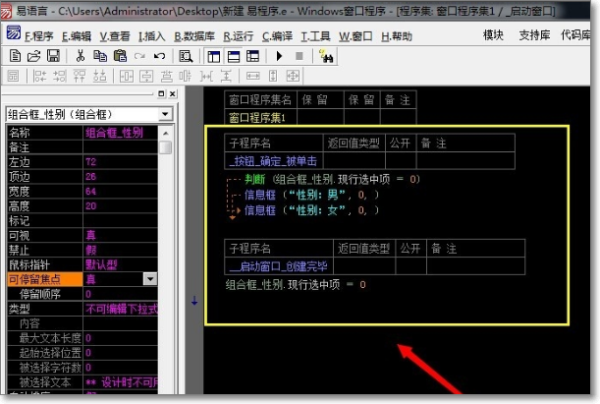600x404 pixels.
Task: Open the R.运行 menu
Action: 238,36
